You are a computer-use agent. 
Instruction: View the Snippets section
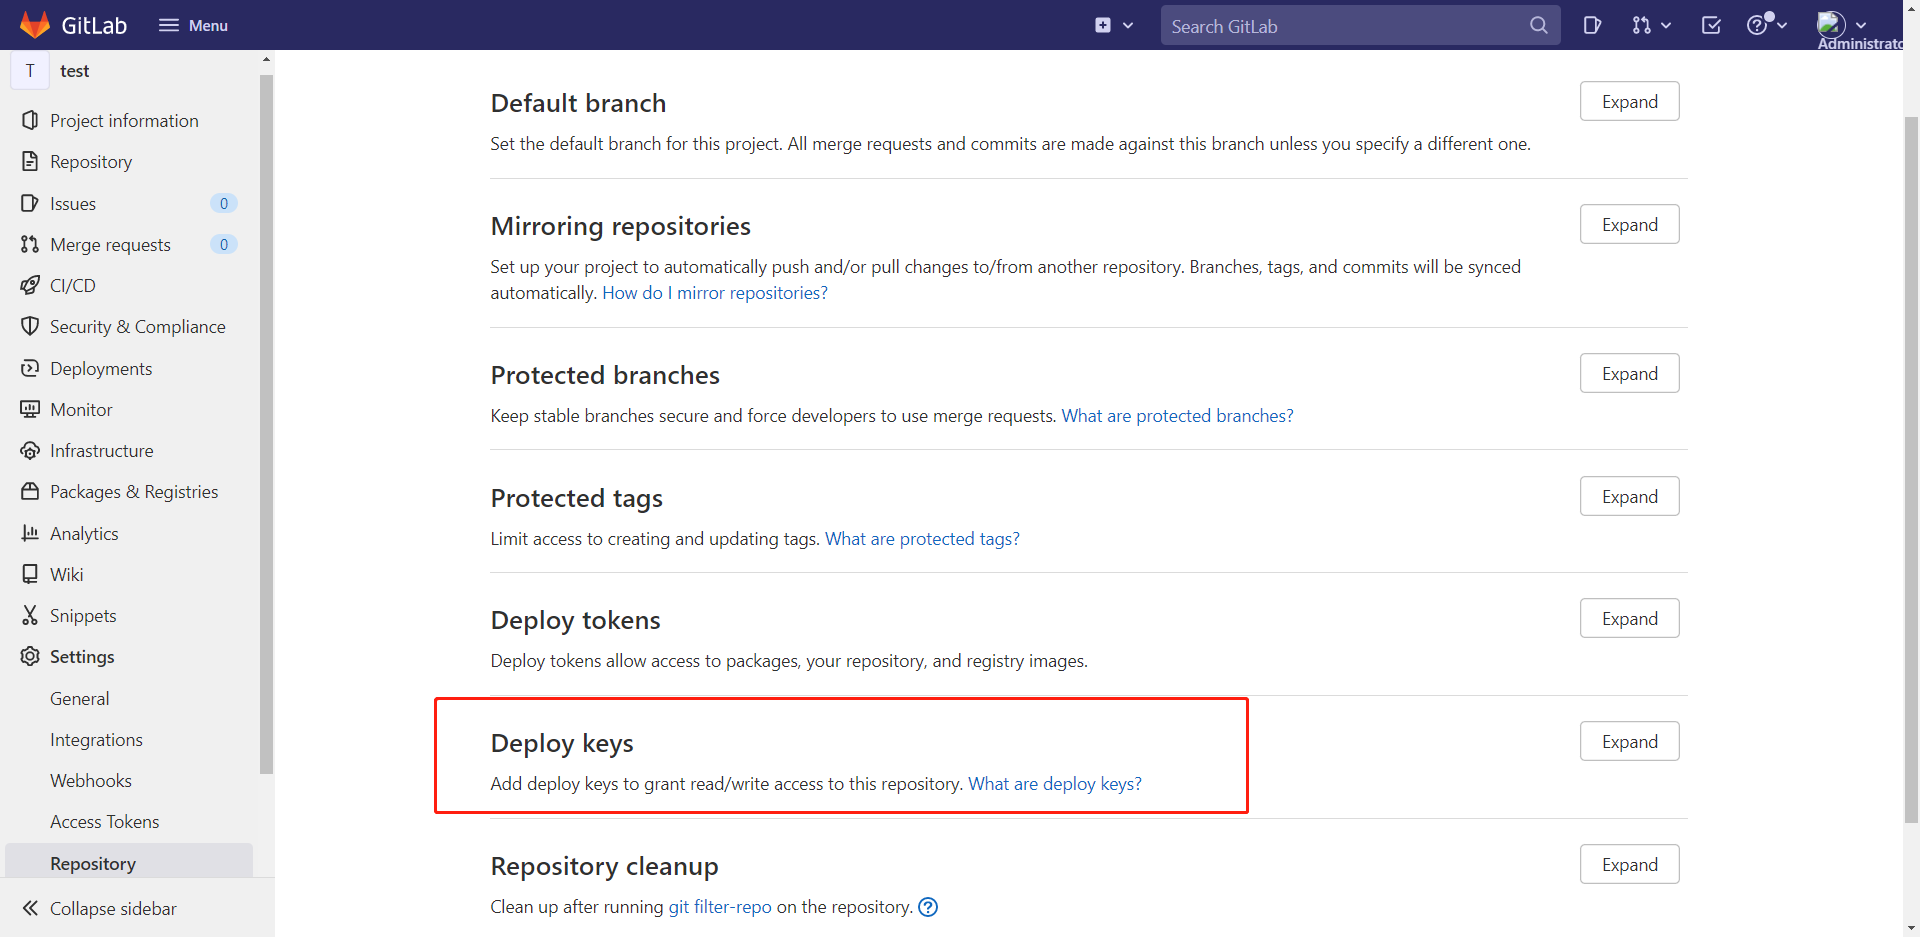pyautogui.click(x=83, y=615)
